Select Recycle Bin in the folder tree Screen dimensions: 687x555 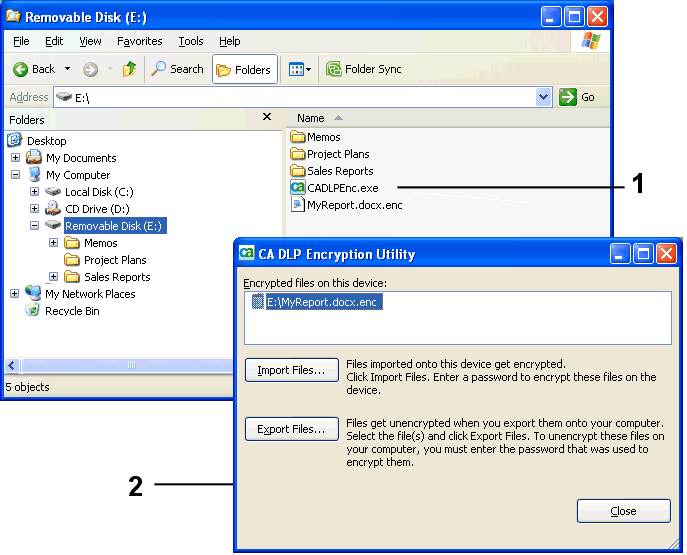(63, 311)
